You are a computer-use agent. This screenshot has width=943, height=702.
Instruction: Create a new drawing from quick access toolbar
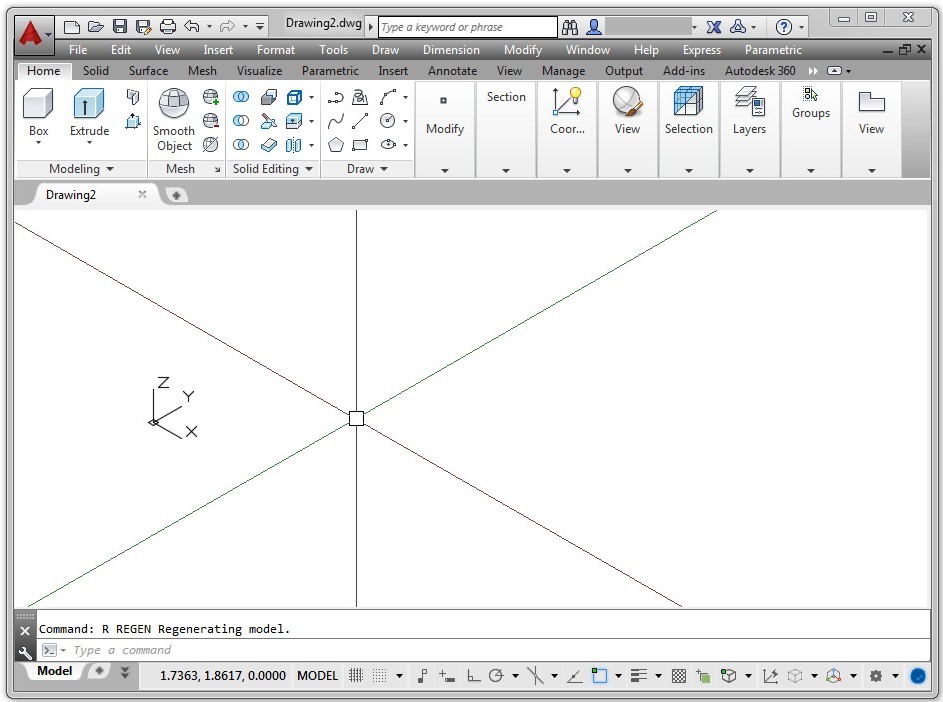[72, 26]
